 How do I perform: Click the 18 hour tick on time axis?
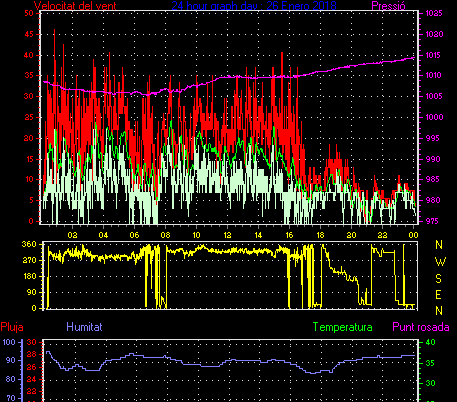coord(320,235)
